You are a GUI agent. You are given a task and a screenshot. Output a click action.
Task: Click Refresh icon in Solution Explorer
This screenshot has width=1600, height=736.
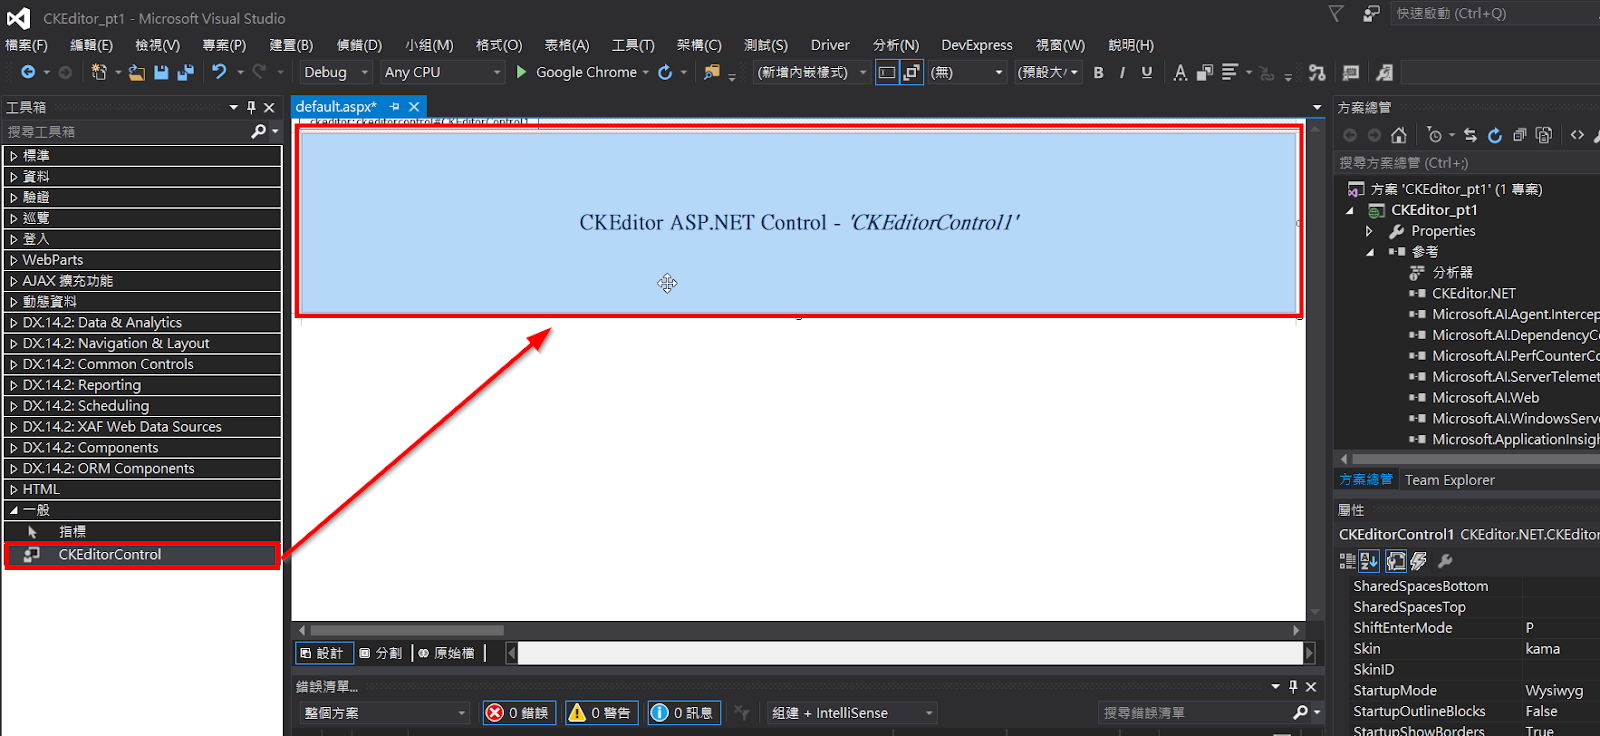[1495, 135]
